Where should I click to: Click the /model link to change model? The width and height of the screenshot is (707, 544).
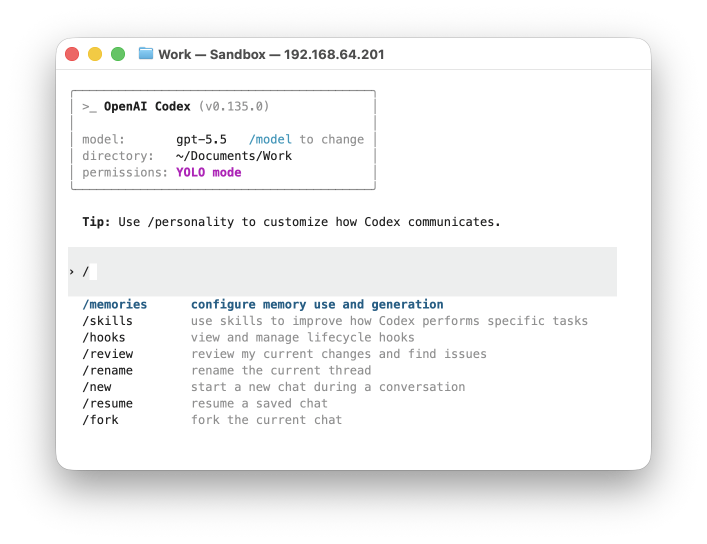tap(270, 139)
